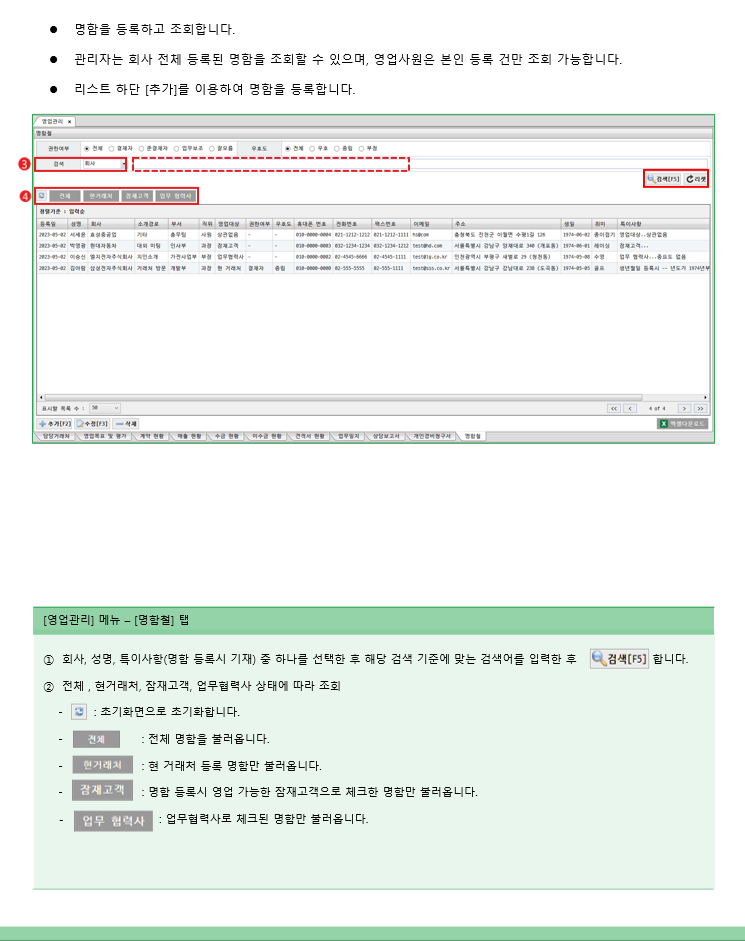Sort by the 소개경로 column header
The height and width of the screenshot is (941, 745).
[x=151, y=224]
